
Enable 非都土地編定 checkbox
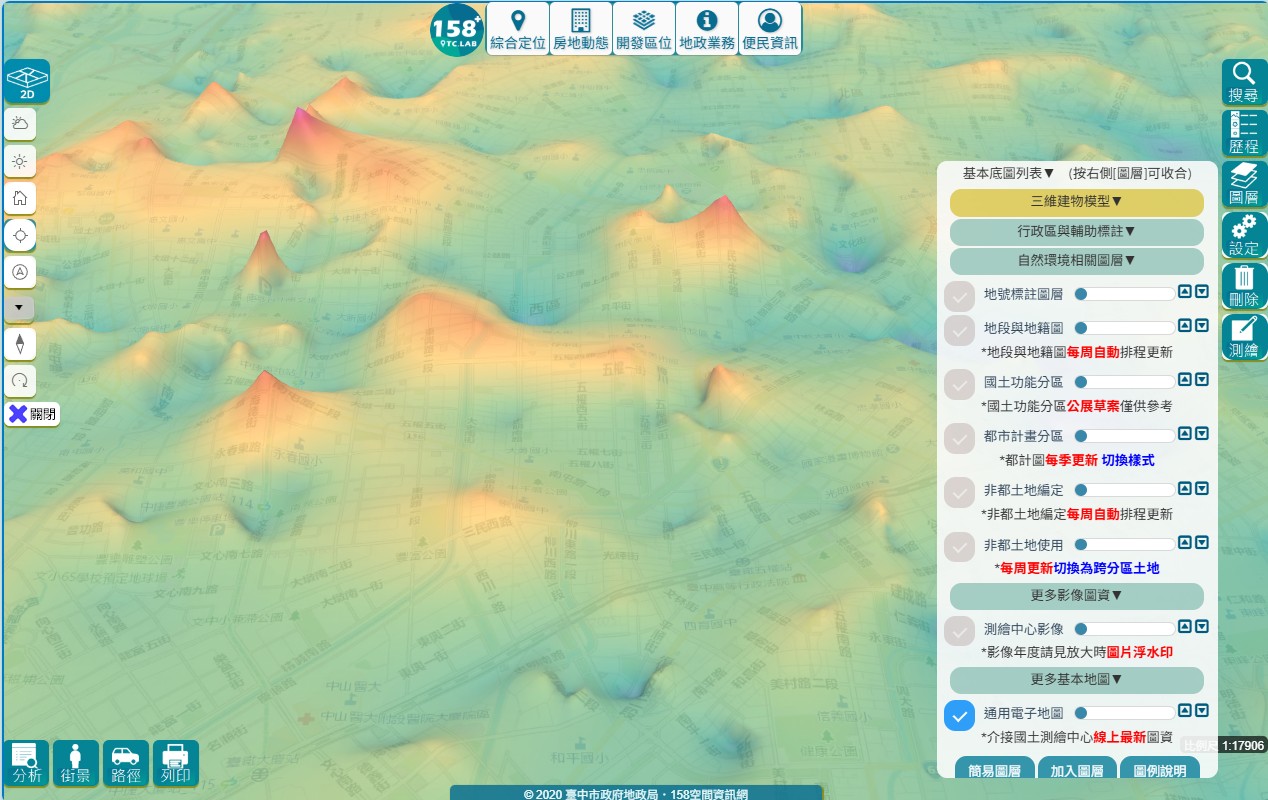(x=959, y=492)
